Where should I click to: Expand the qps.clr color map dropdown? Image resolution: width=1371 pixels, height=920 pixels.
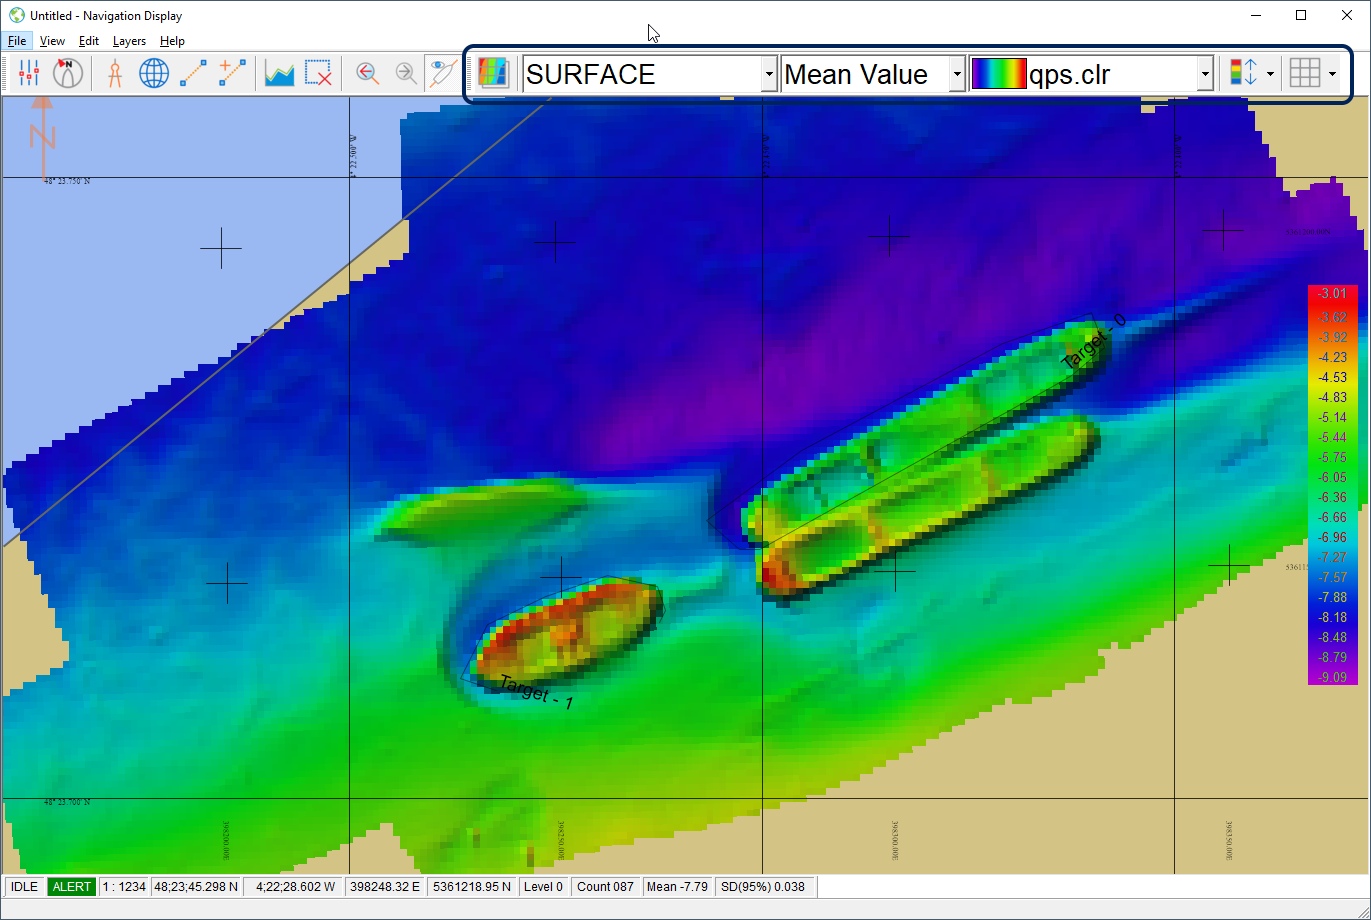tap(1205, 74)
